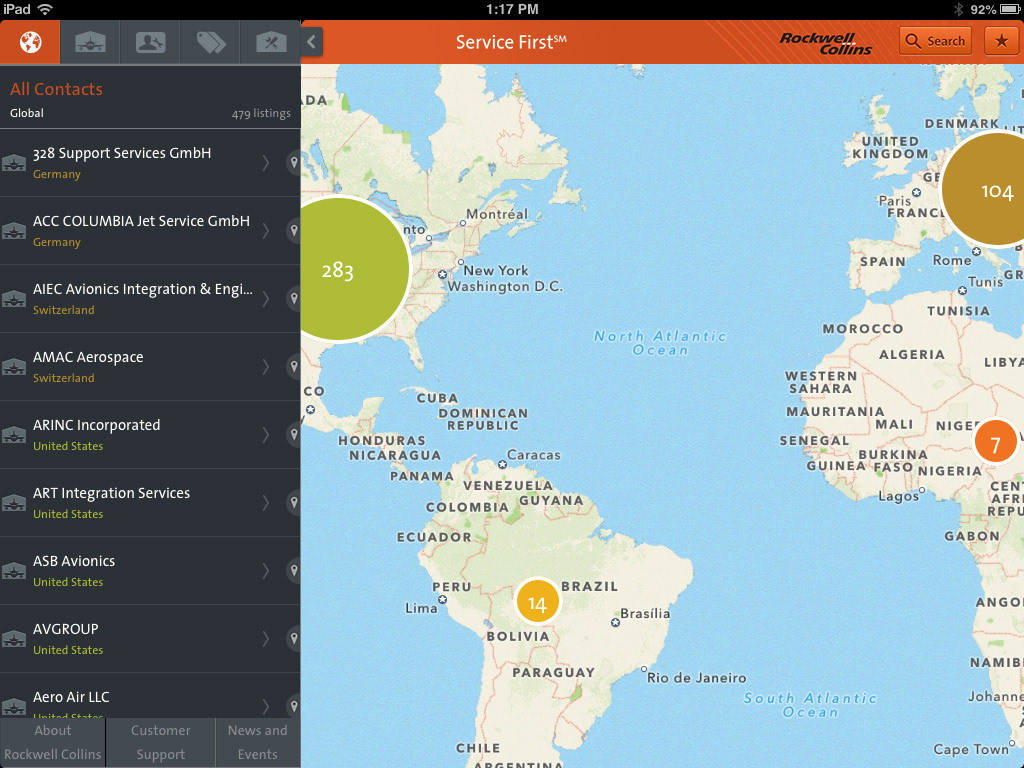Expand chevron for Aero Air LLC

pyautogui.click(x=266, y=706)
